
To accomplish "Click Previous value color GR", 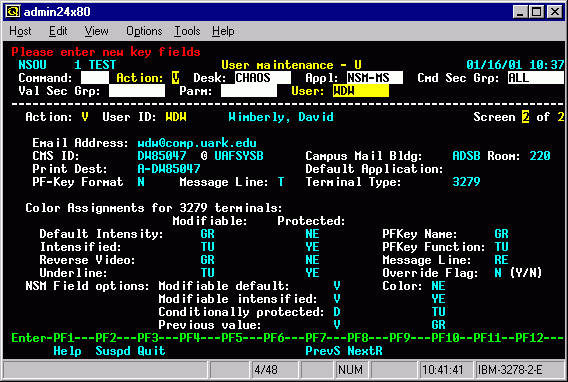I will coord(438,325).
